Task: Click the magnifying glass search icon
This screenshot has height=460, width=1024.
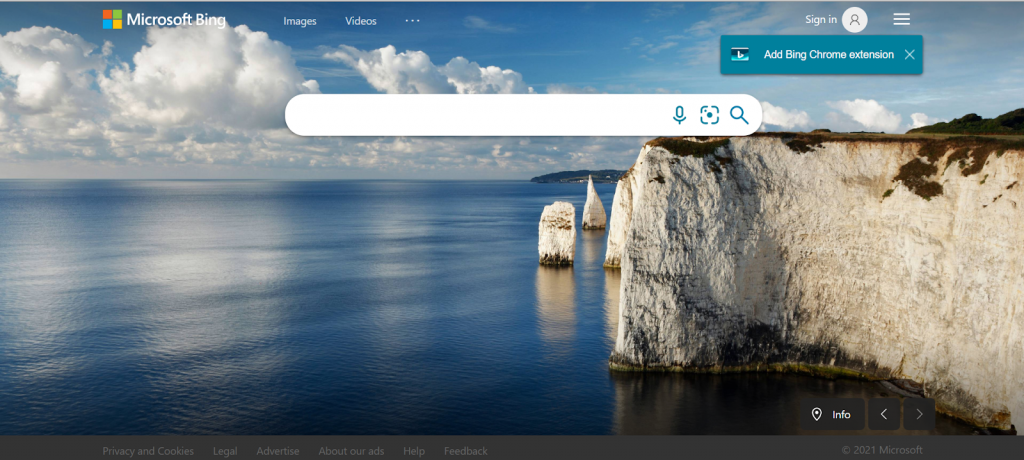Action: pyautogui.click(x=739, y=115)
